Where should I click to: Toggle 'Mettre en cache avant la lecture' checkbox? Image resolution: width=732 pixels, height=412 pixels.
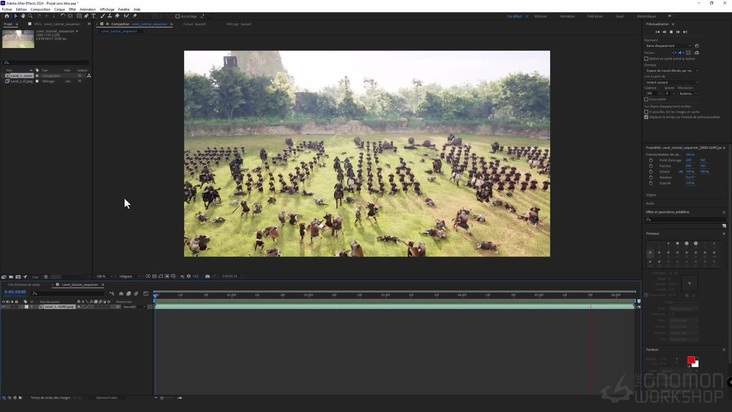[647, 59]
